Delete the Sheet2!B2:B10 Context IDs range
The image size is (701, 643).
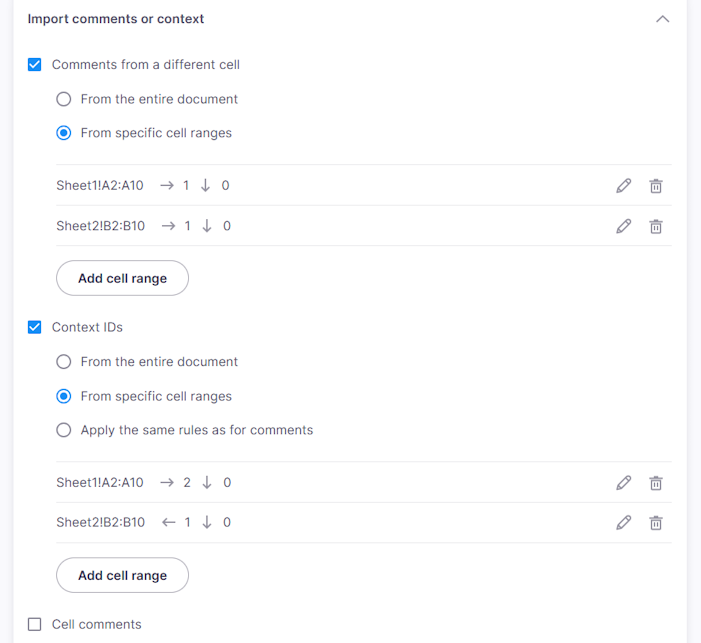pos(656,522)
